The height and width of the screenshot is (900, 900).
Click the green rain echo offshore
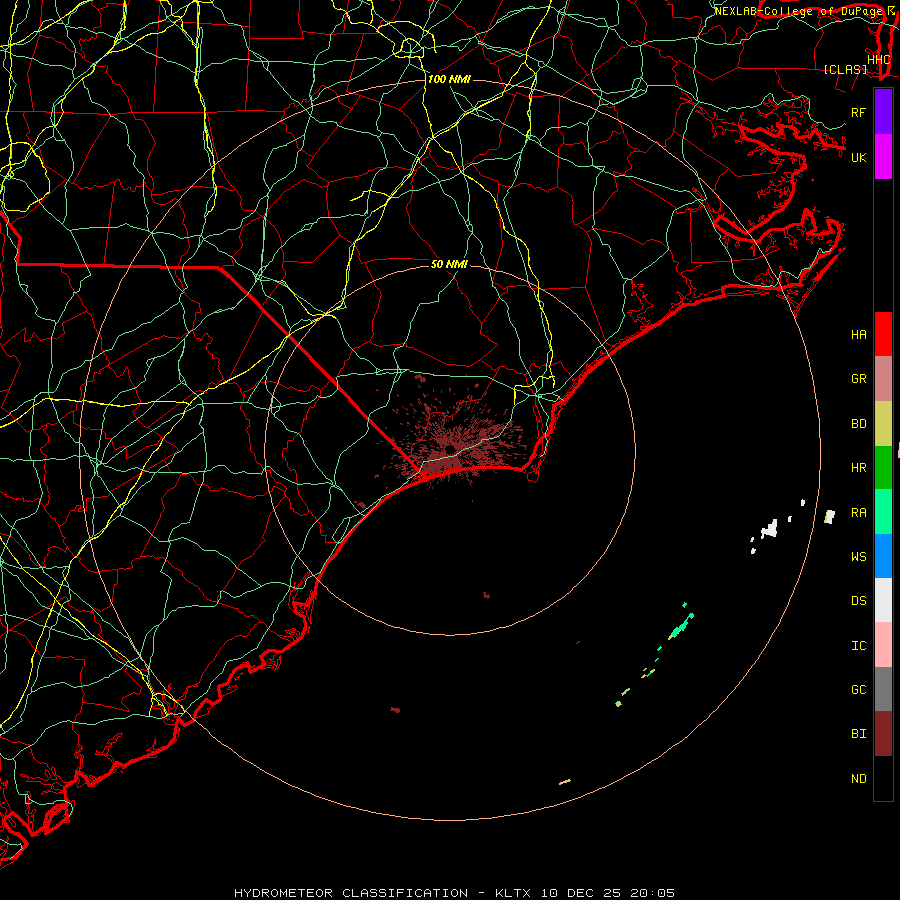(x=681, y=627)
